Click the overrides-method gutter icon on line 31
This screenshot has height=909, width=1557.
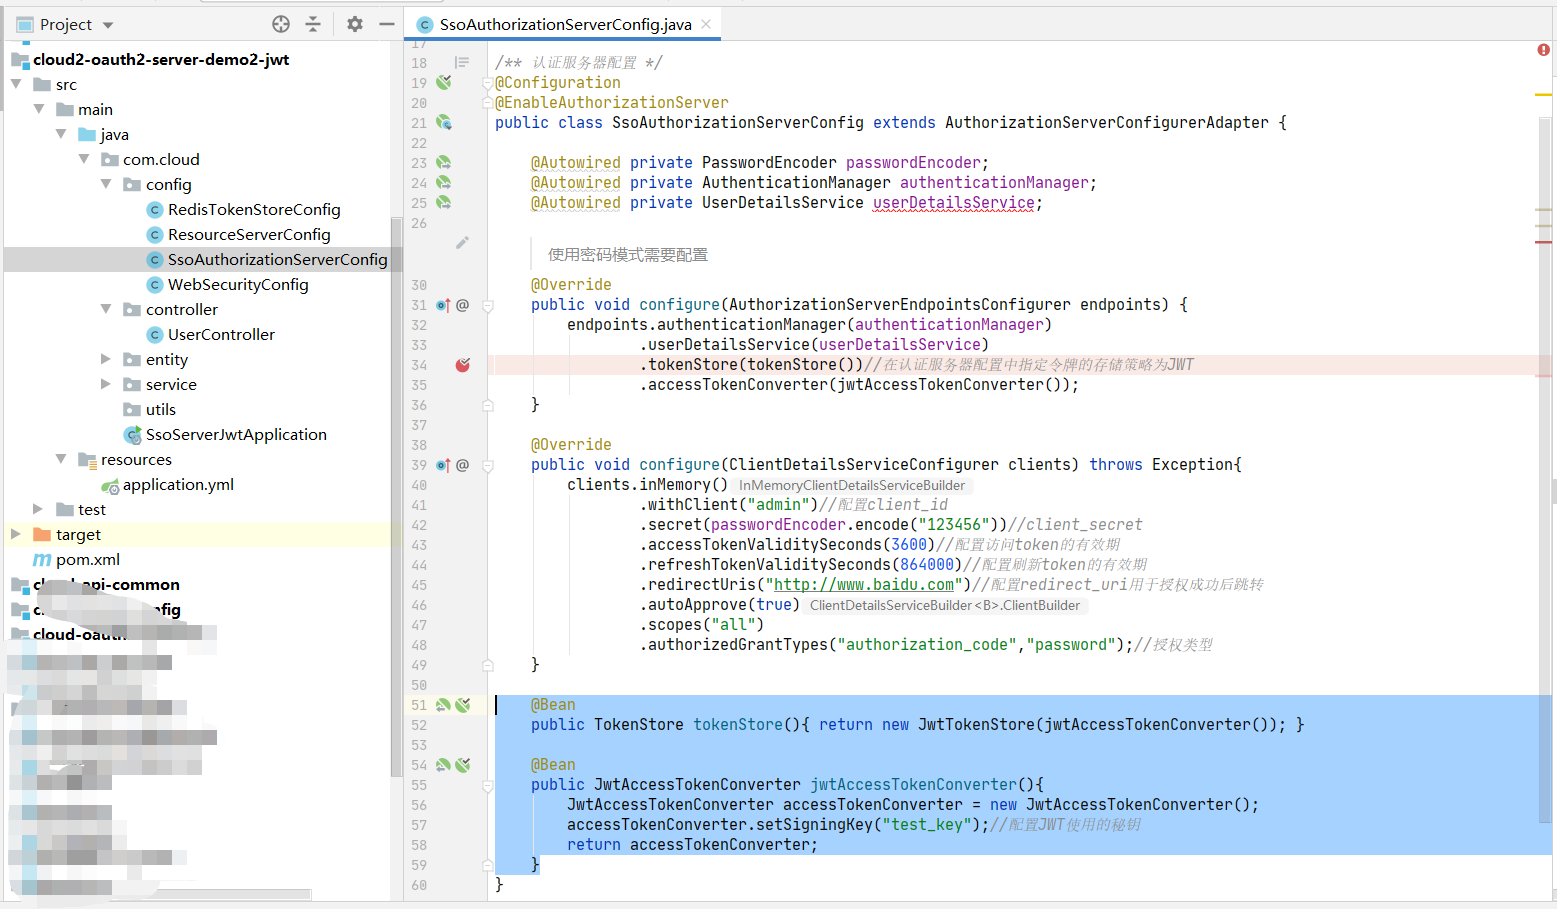[443, 305]
